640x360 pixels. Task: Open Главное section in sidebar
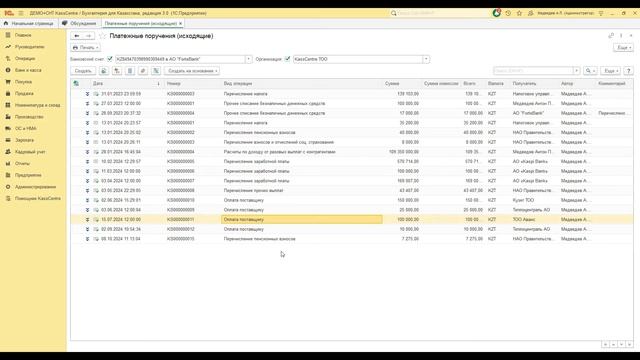(23, 35)
